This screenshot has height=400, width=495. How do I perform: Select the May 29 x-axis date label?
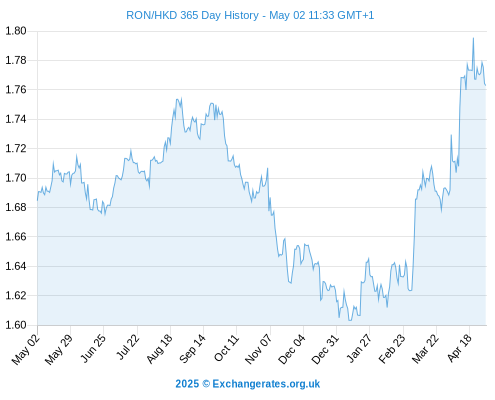pyautogui.click(x=59, y=349)
